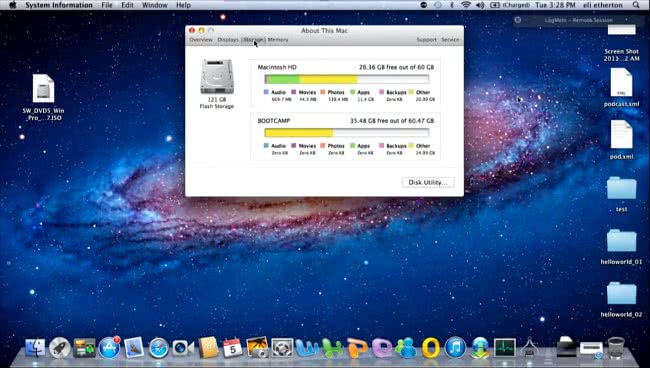The height and width of the screenshot is (368, 650).
Task: Open the eli etherton user menu
Action: (x=603, y=5)
